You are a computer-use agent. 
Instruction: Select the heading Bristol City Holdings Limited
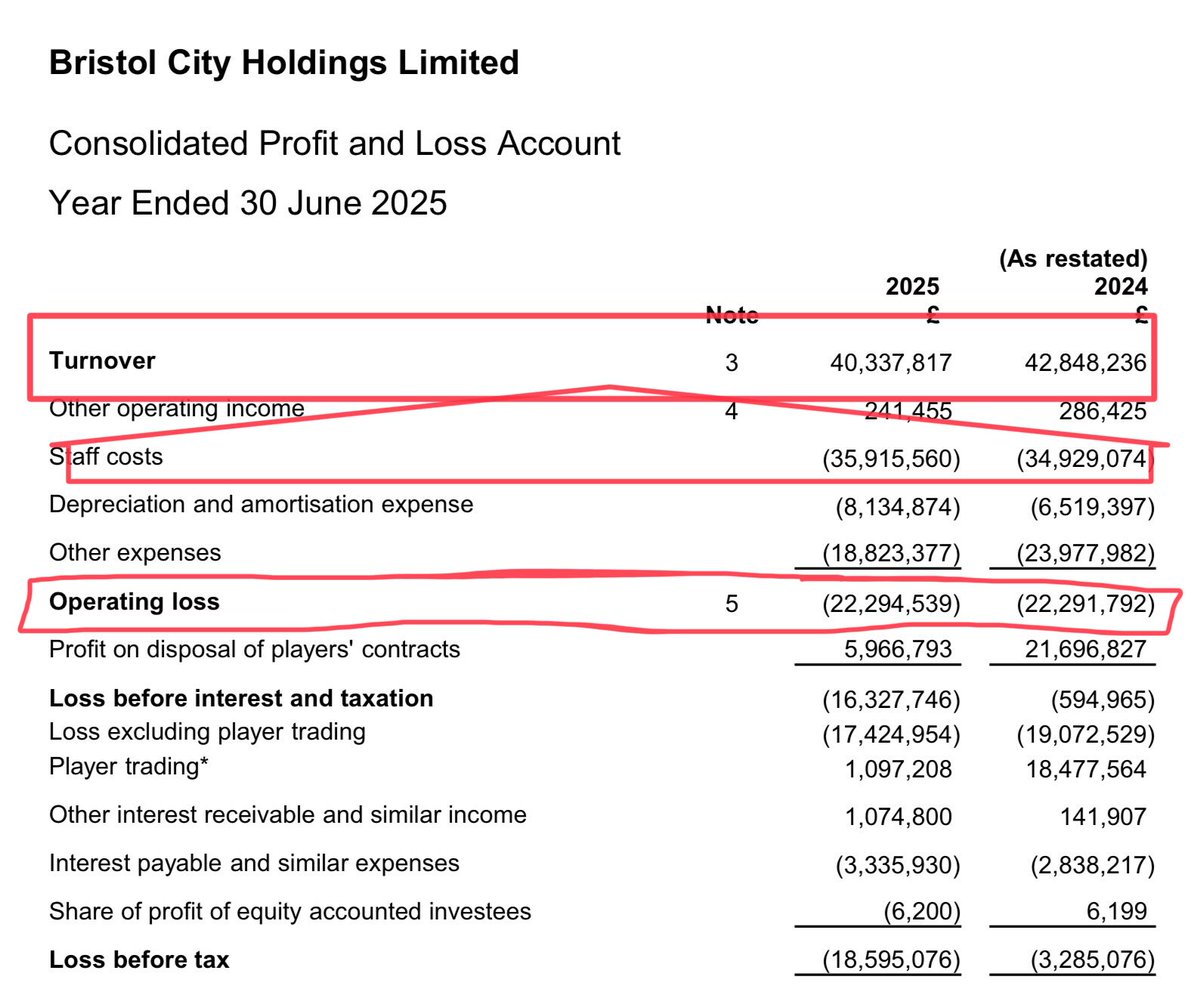(284, 63)
